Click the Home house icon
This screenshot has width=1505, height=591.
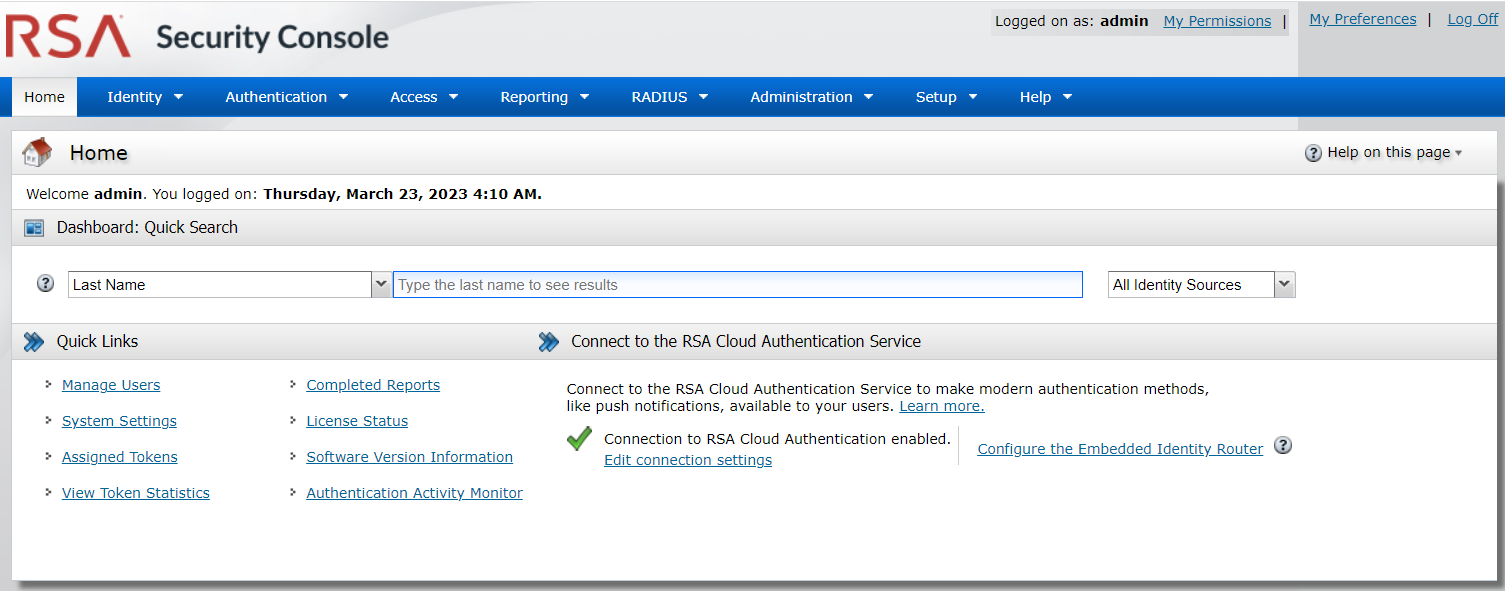coord(37,152)
